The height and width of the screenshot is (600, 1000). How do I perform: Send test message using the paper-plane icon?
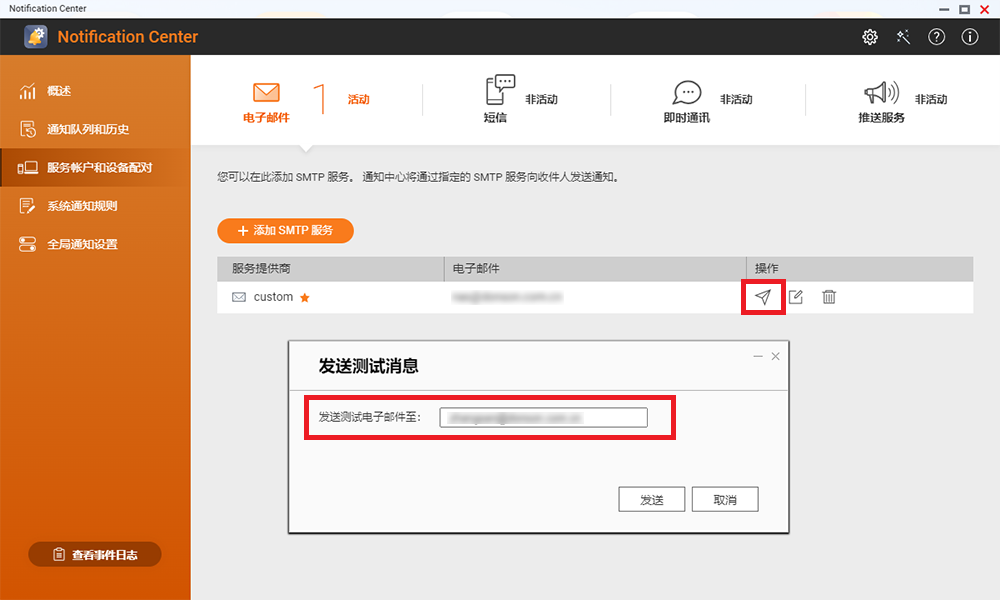pos(762,297)
